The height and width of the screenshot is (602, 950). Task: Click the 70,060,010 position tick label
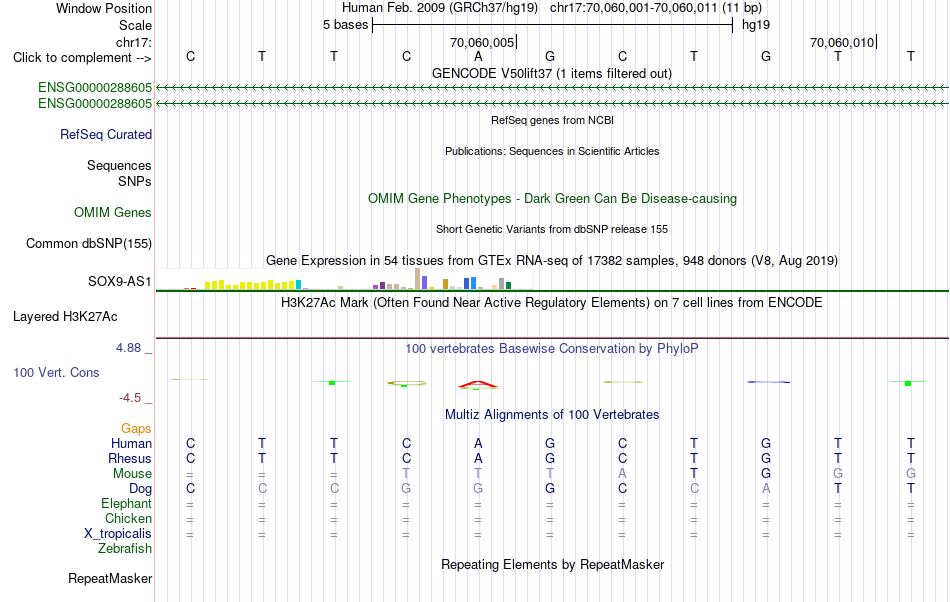[842, 42]
